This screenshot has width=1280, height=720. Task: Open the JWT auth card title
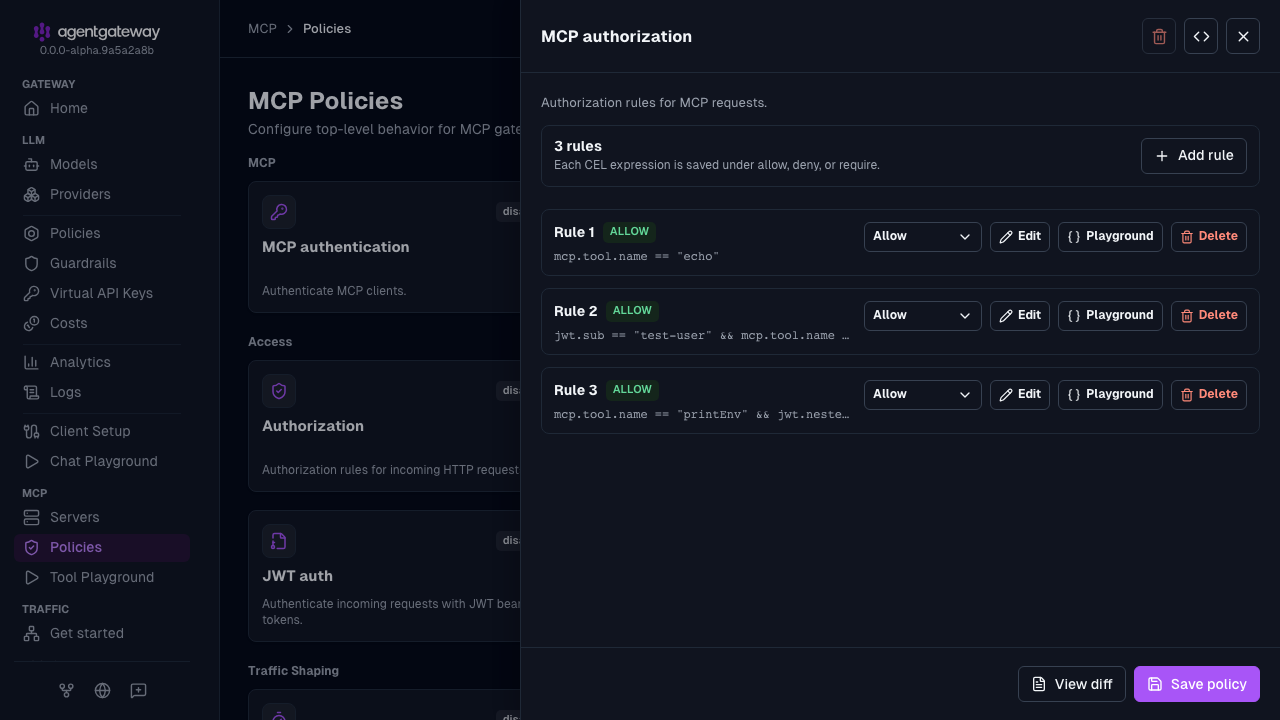pyautogui.click(x=297, y=576)
